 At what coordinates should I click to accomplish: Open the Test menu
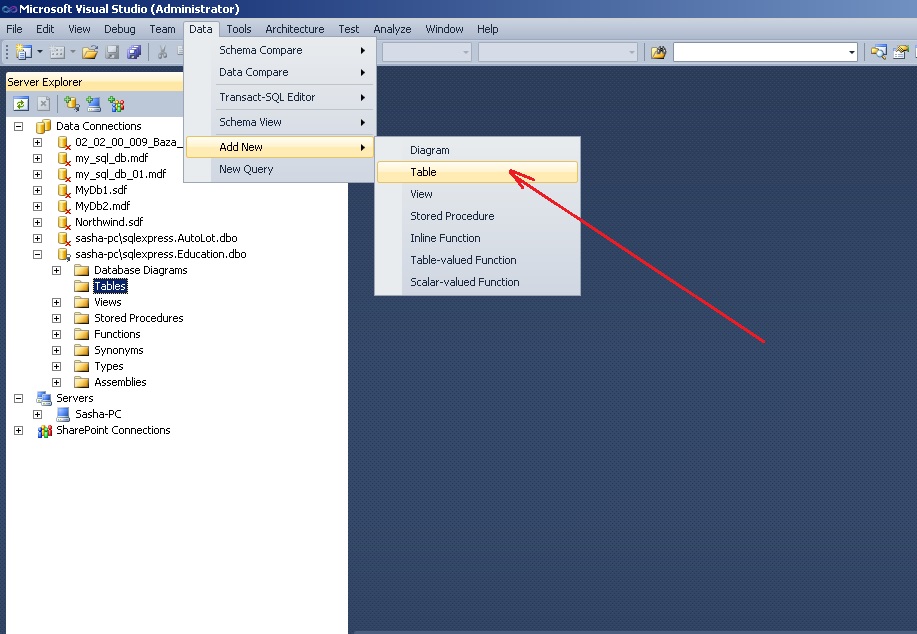click(349, 29)
